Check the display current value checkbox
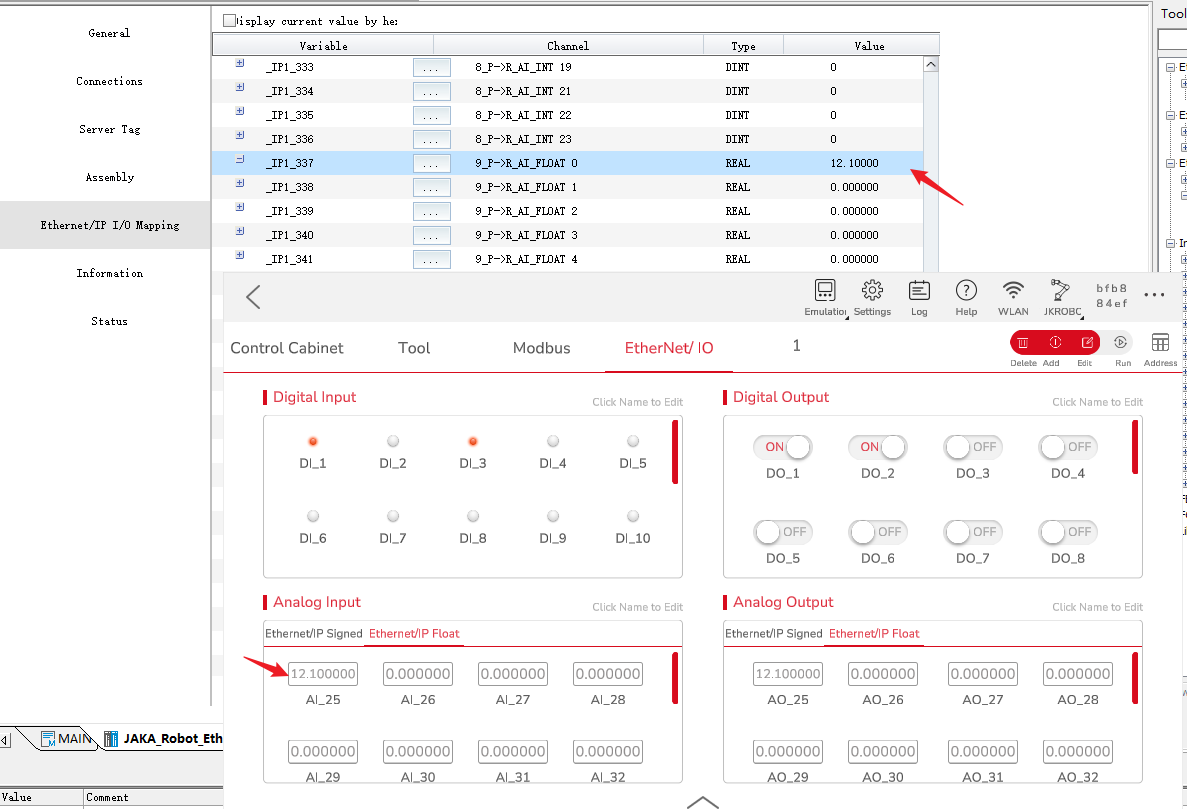Viewport: 1187px width, 809px height. 230,20
